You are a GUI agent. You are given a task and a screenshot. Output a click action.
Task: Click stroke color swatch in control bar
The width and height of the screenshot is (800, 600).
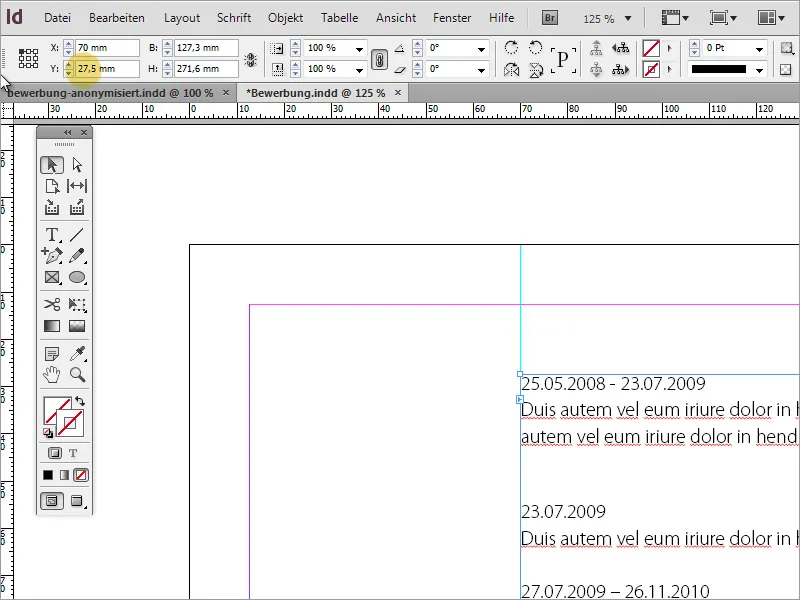[651, 69]
